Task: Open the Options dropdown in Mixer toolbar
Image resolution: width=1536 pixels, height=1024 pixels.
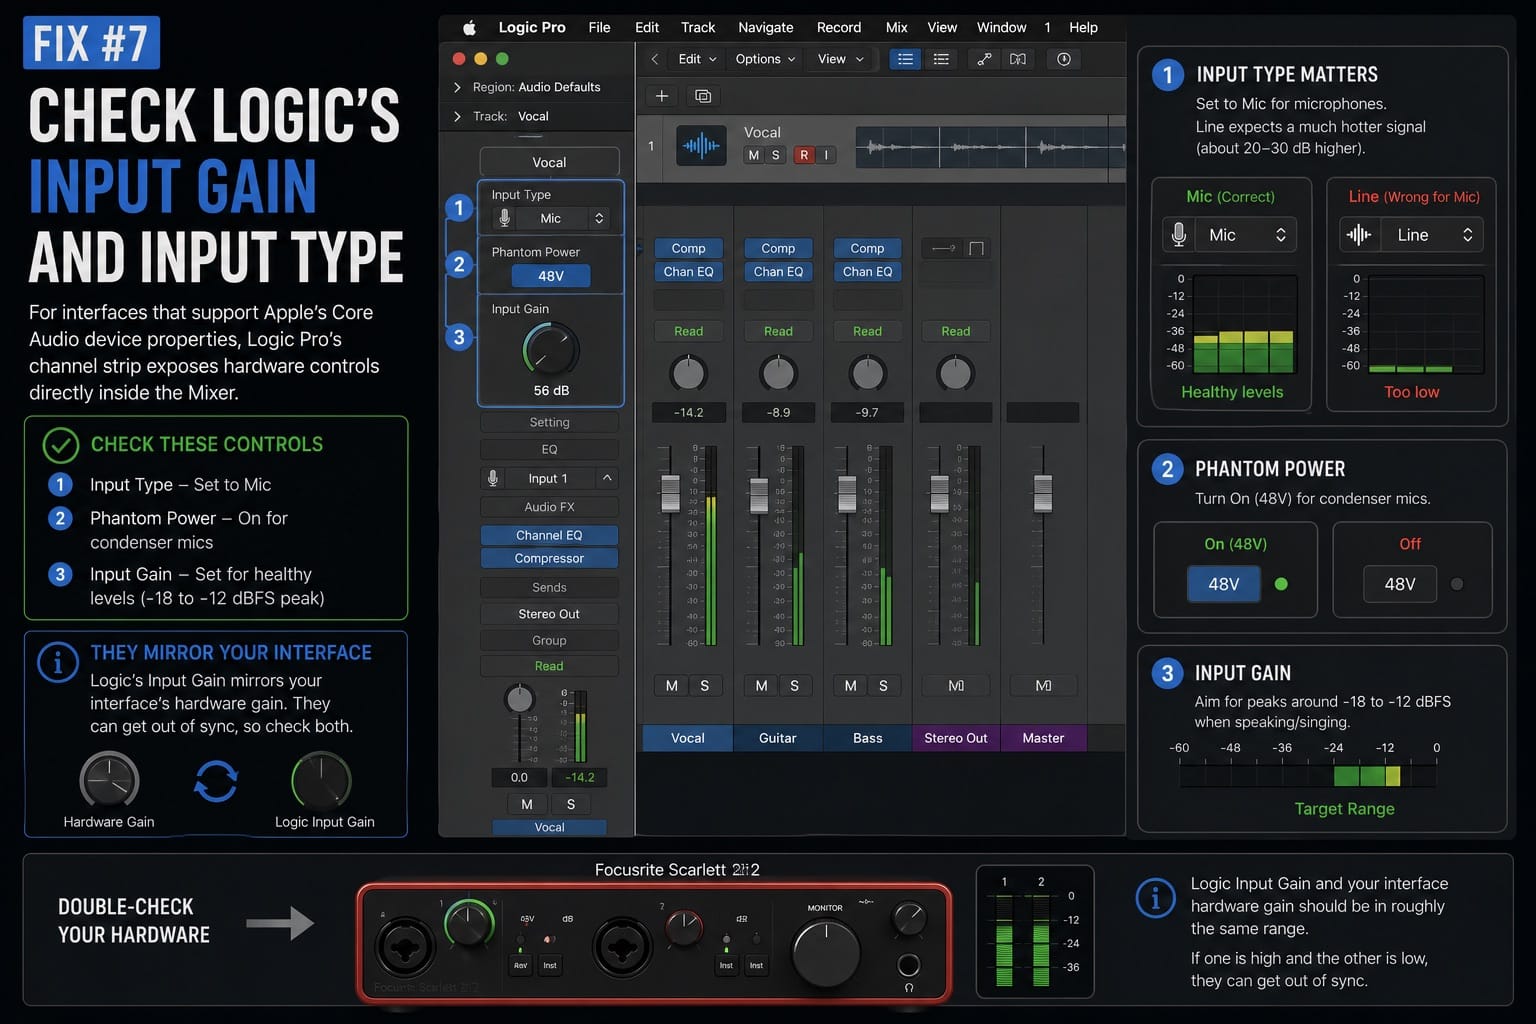Action: pos(765,59)
